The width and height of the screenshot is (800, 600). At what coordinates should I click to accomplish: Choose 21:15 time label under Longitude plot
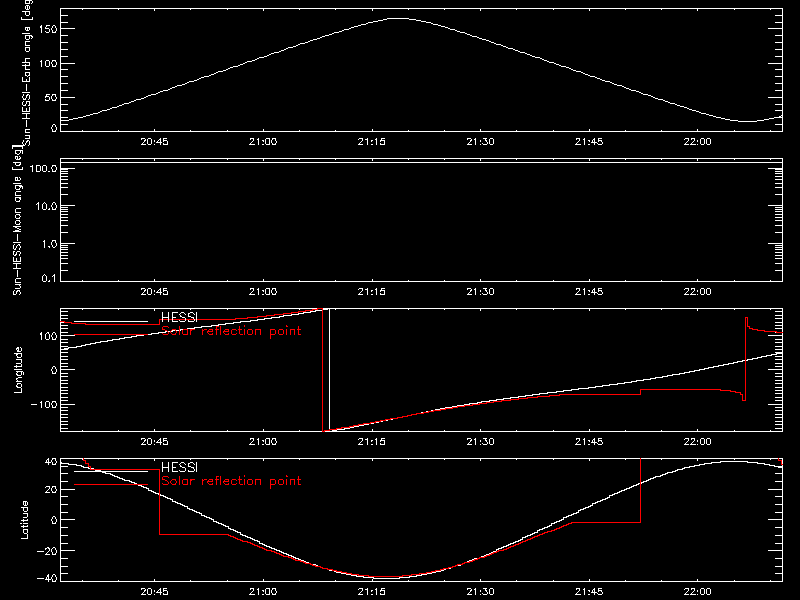click(371, 442)
